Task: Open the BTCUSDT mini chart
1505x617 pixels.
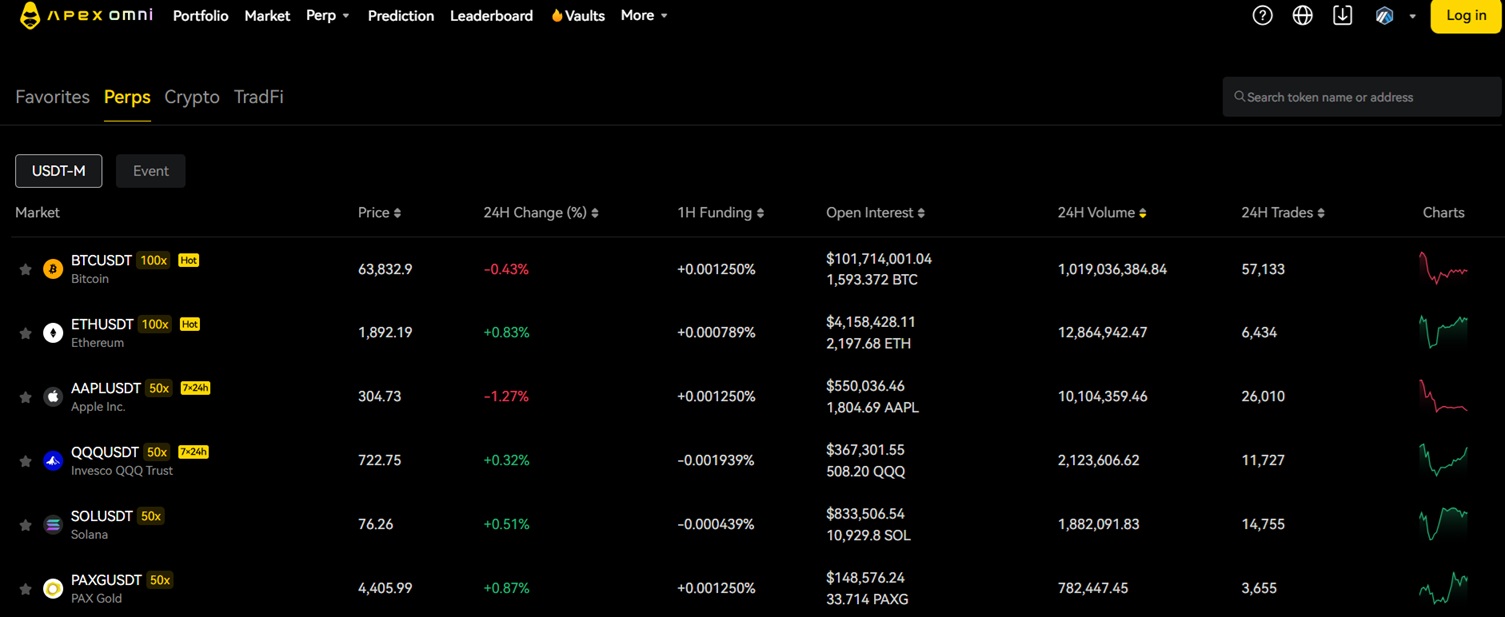Action: [x=1443, y=268]
